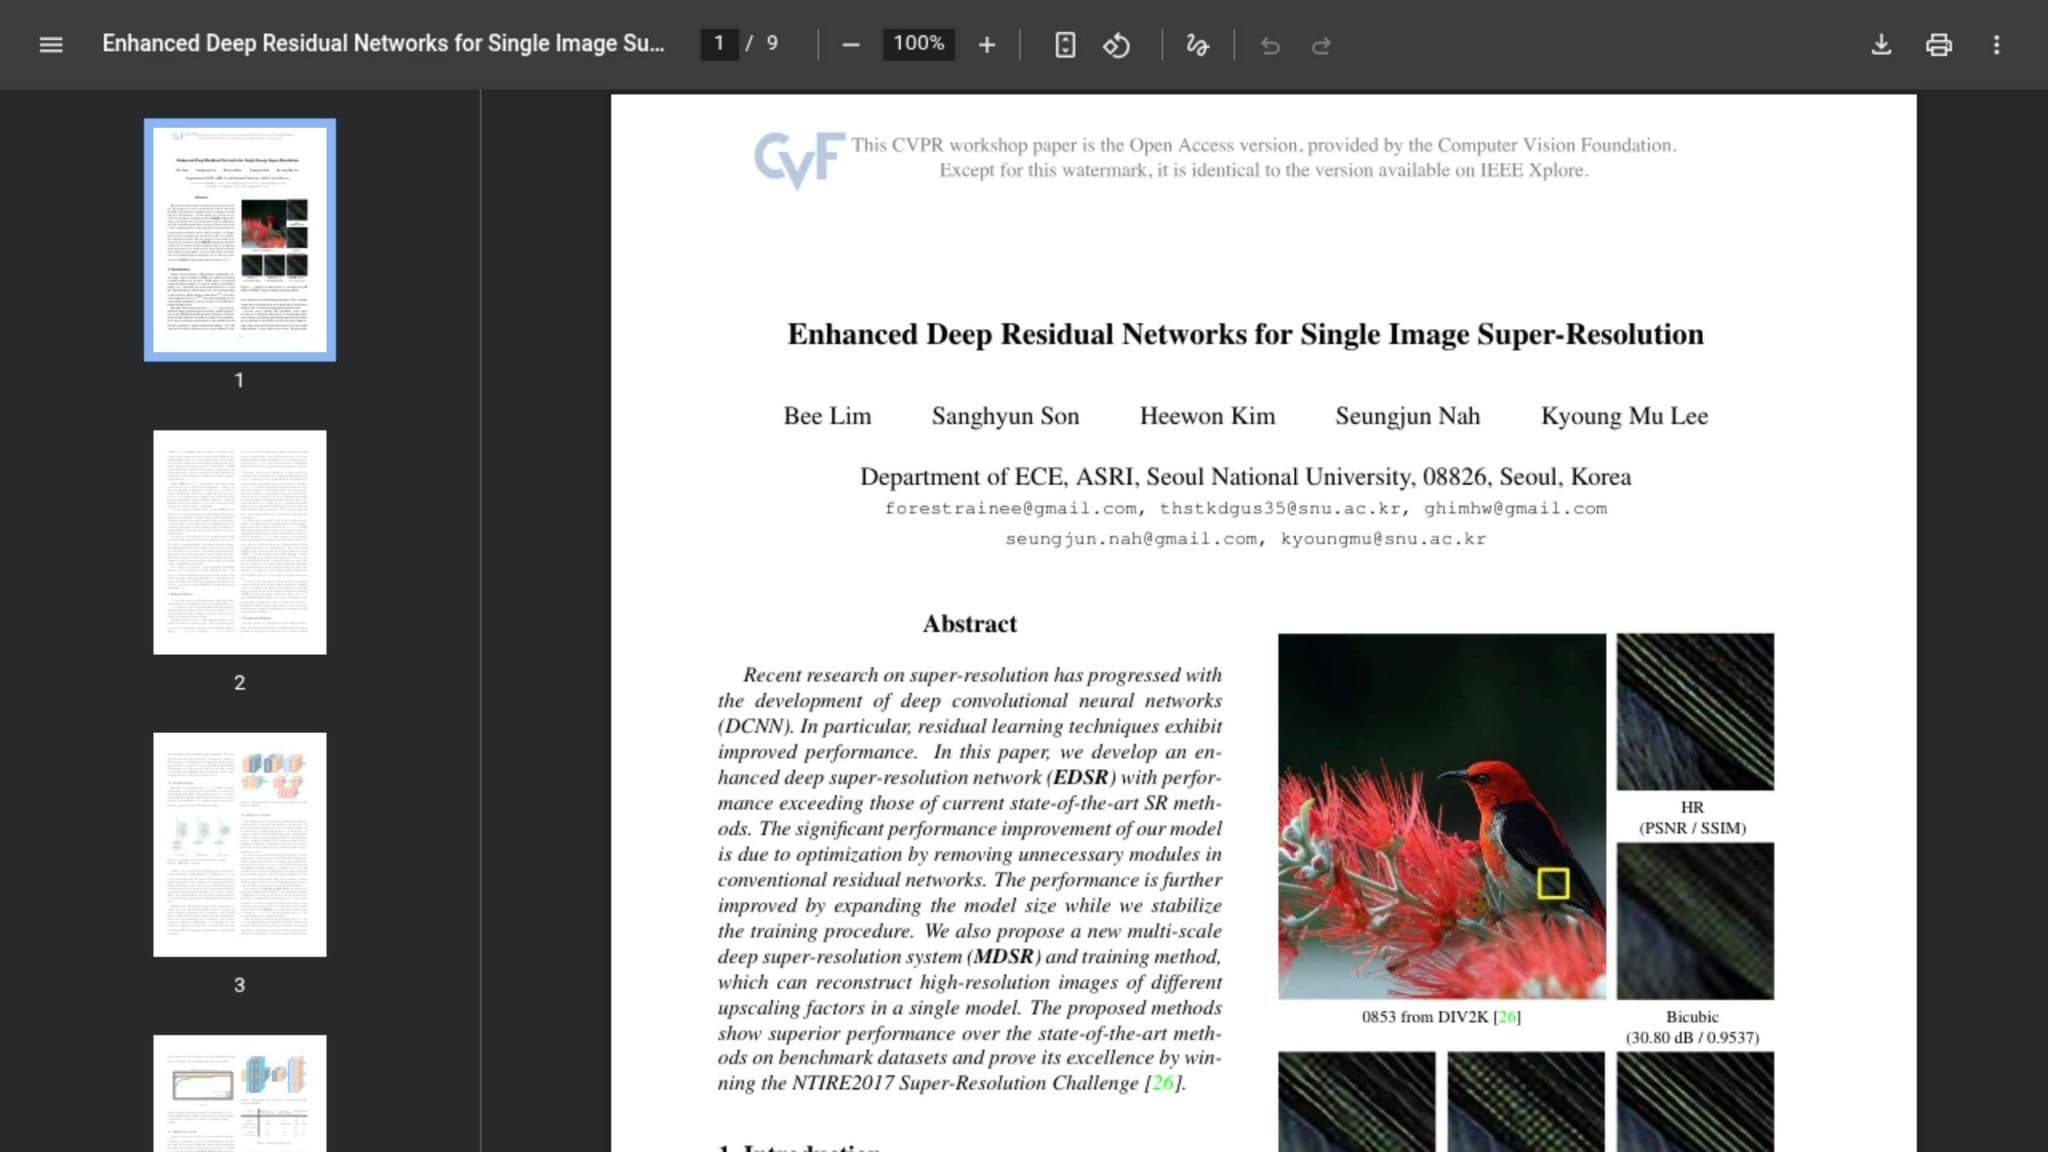This screenshot has height=1152, width=2048.
Task: Click the email thstkdgus35@snu.ac.kr
Action: point(1280,508)
